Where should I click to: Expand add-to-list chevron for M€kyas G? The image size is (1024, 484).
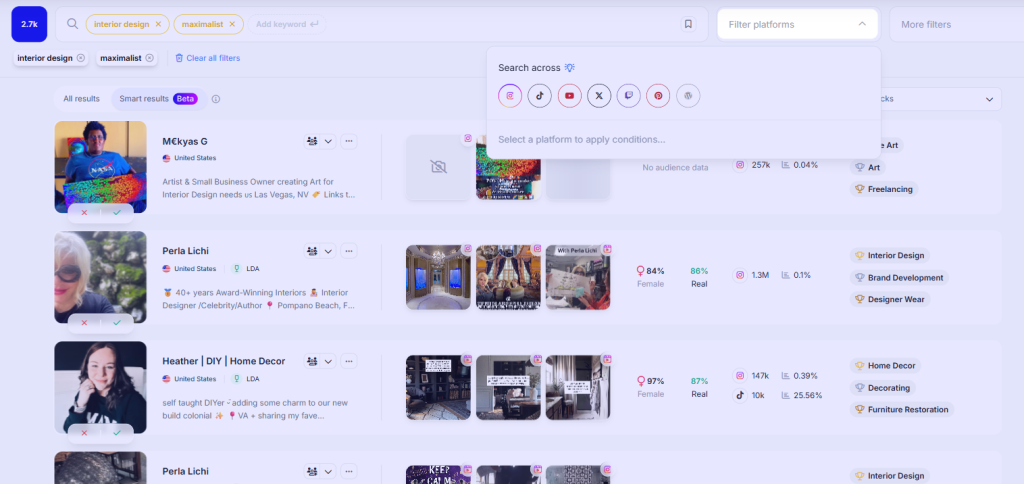click(x=328, y=141)
